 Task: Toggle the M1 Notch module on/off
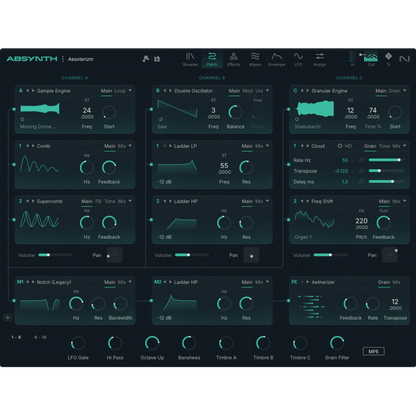20,282
